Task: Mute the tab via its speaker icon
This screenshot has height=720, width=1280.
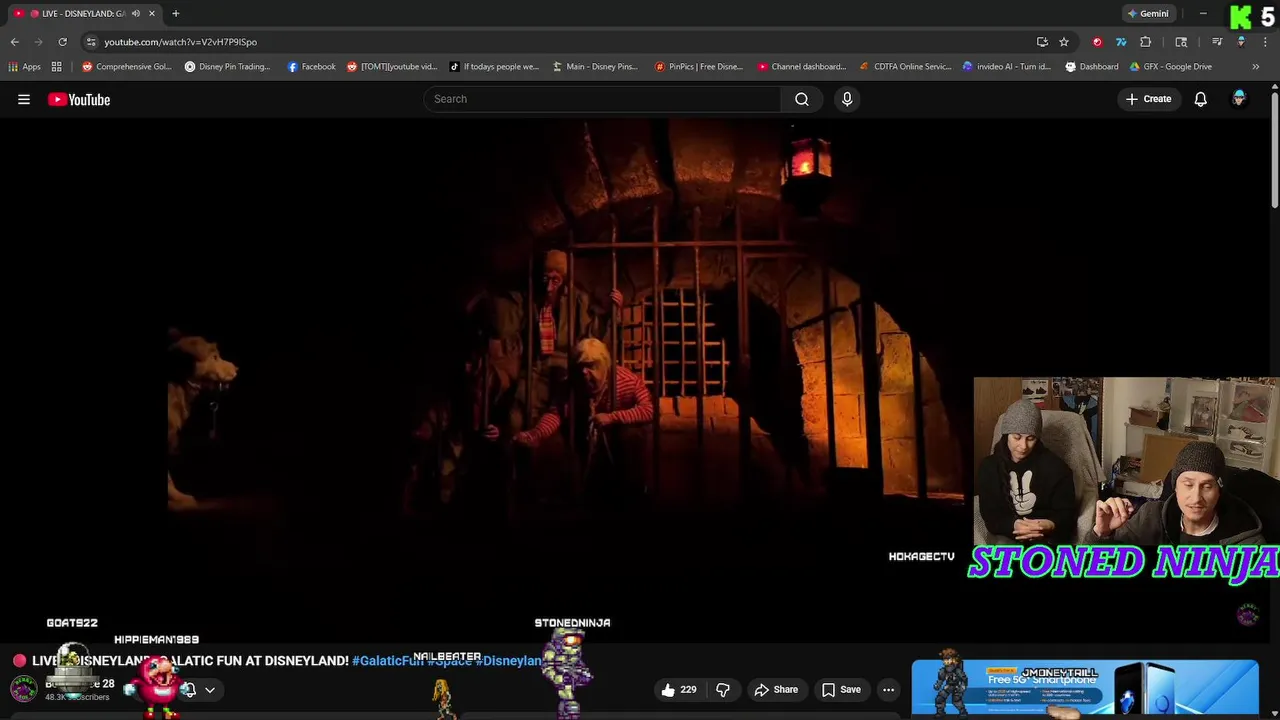Action: (x=136, y=13)
